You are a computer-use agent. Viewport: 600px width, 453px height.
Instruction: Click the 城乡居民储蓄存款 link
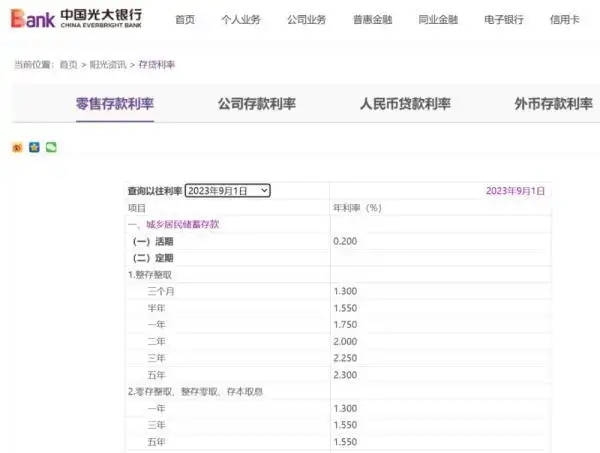pyautogui.click(x=183, y=224)
